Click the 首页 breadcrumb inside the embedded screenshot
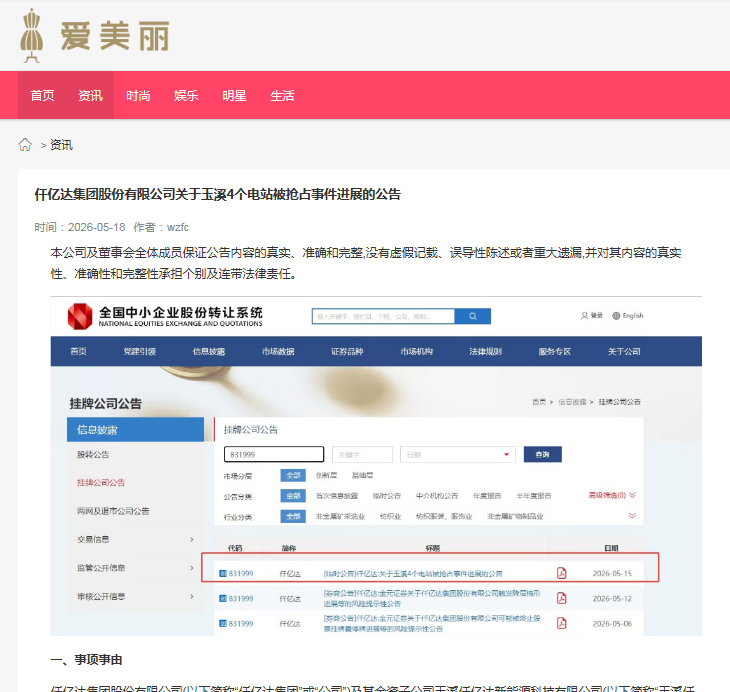This screenshot has height=692, width=730. click(539, 402)
